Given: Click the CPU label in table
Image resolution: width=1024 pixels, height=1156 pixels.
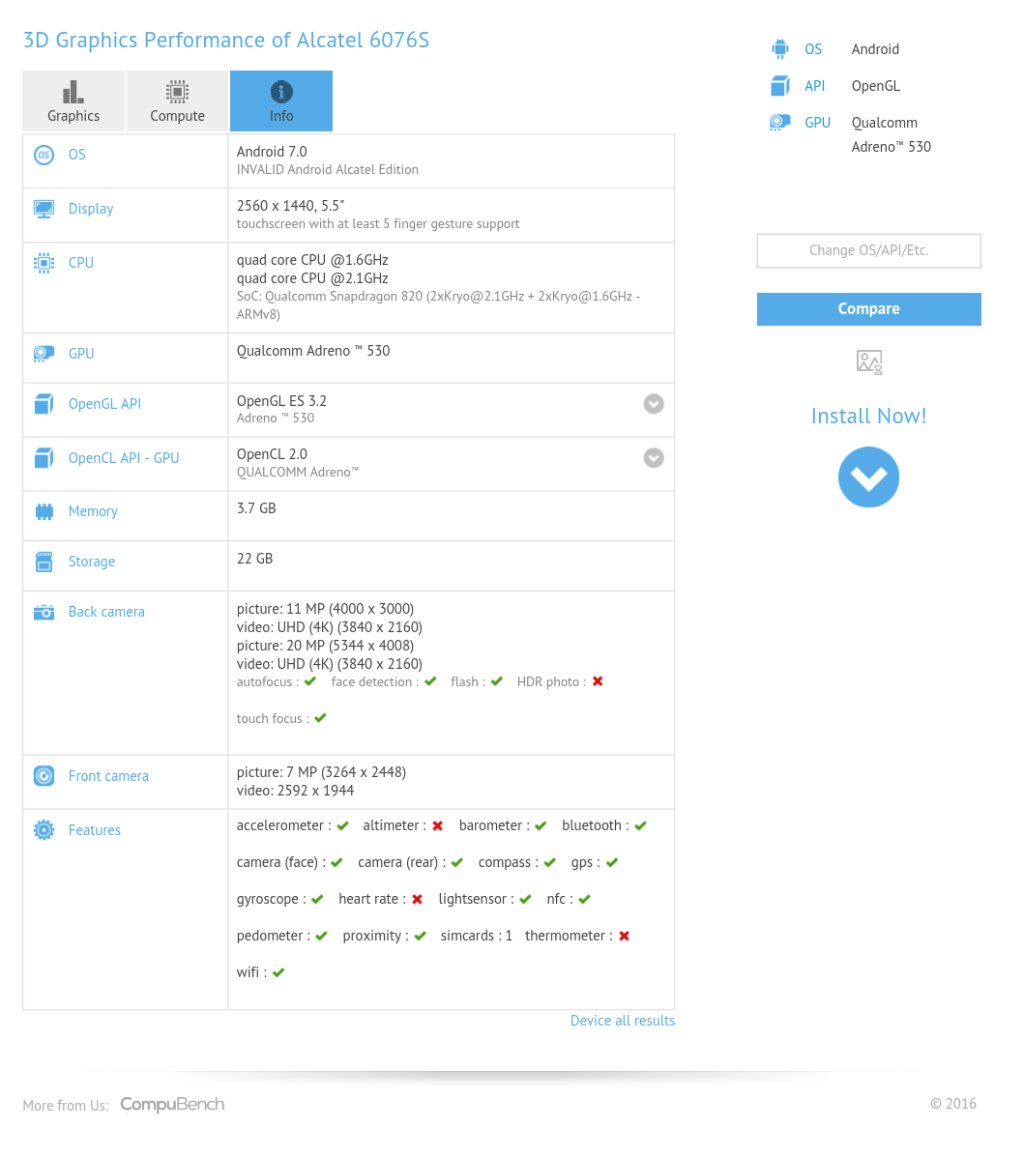Looking at the screenshot, I should click(x=81, y=262).
